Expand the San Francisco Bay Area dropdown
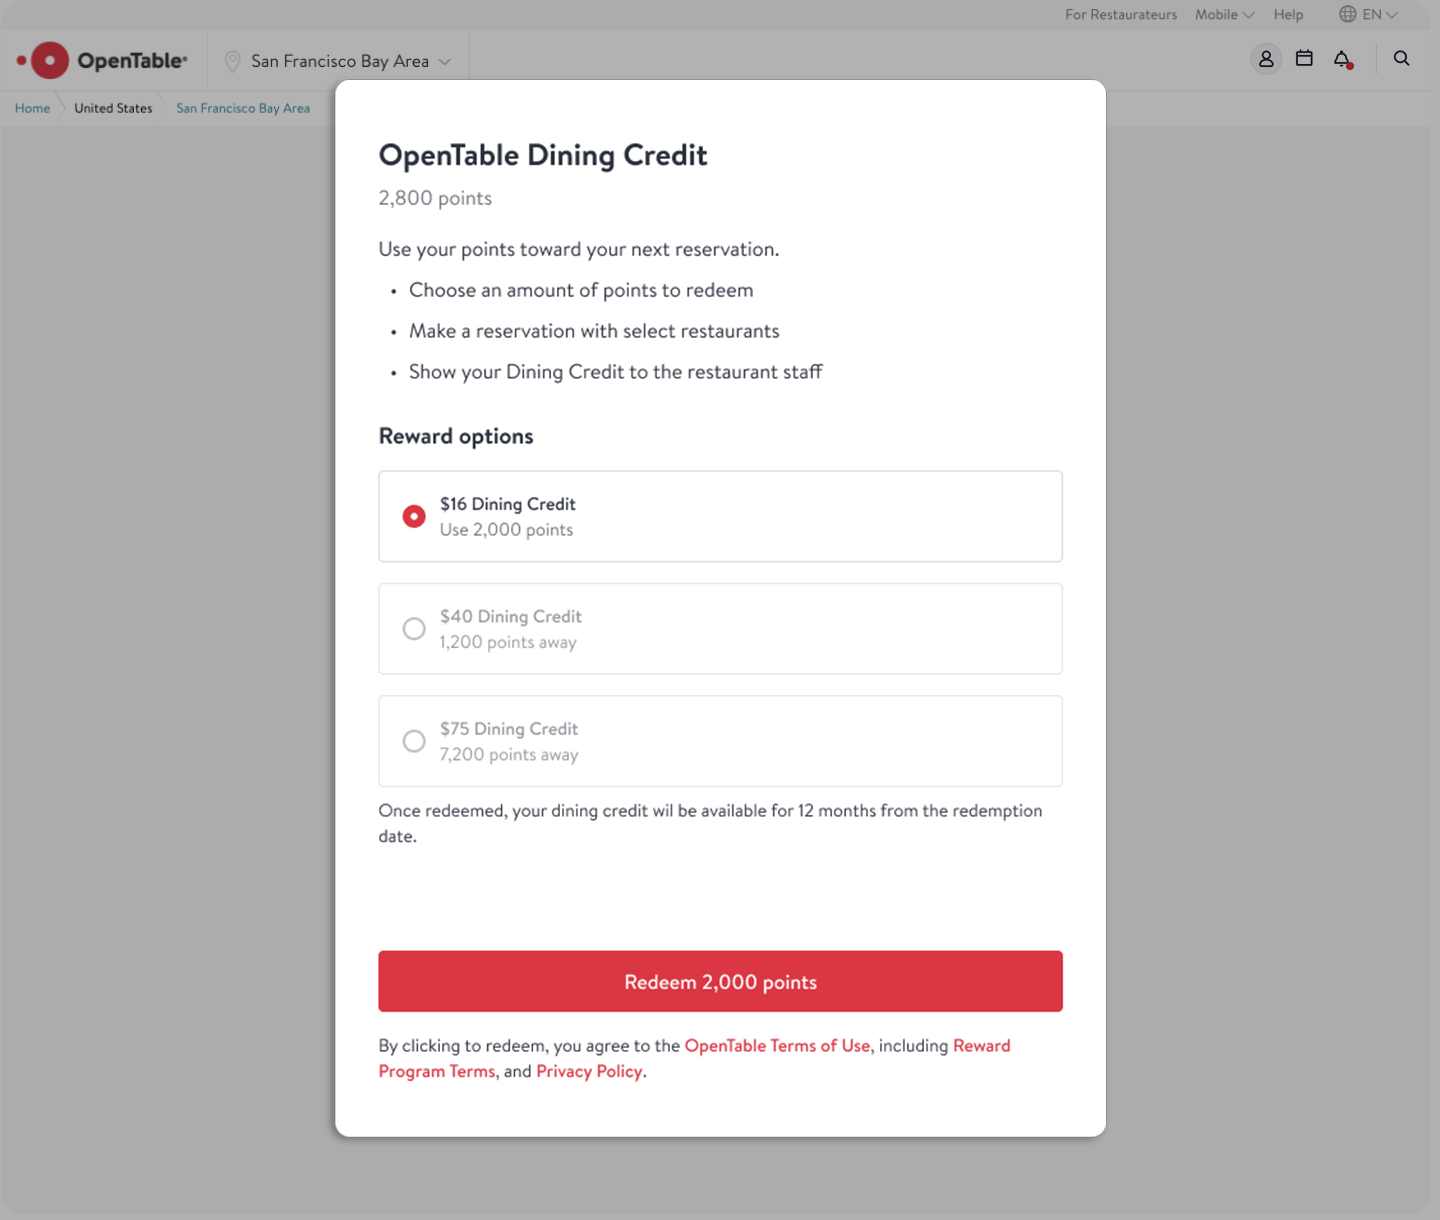The height and width of the screenshot is (1220, 1440). pos(339,61)
